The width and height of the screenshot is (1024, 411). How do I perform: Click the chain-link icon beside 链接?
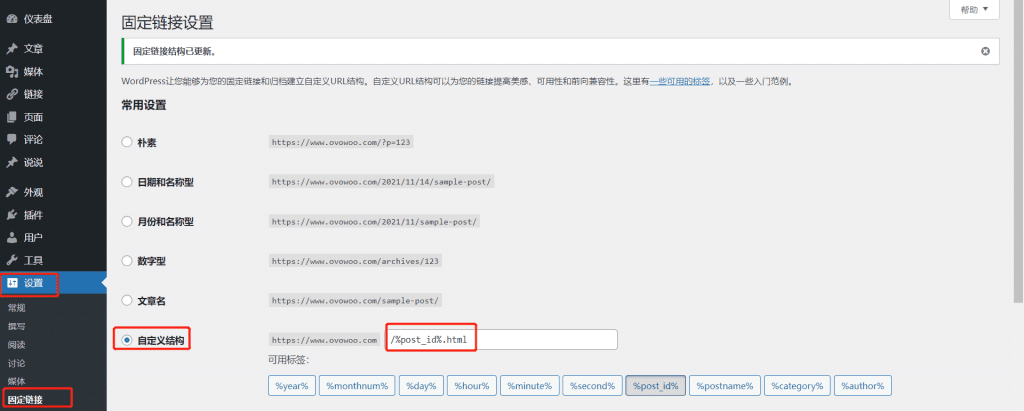point(11,95)
